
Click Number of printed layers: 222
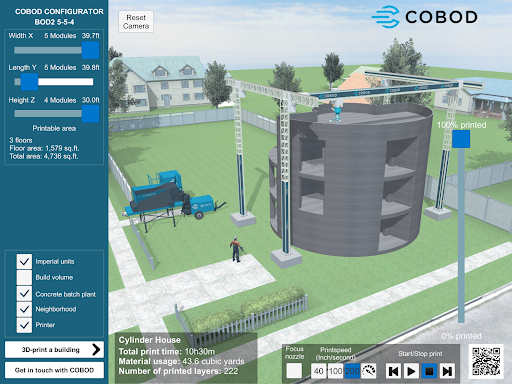pyautogui.click(x=178, y=371)
